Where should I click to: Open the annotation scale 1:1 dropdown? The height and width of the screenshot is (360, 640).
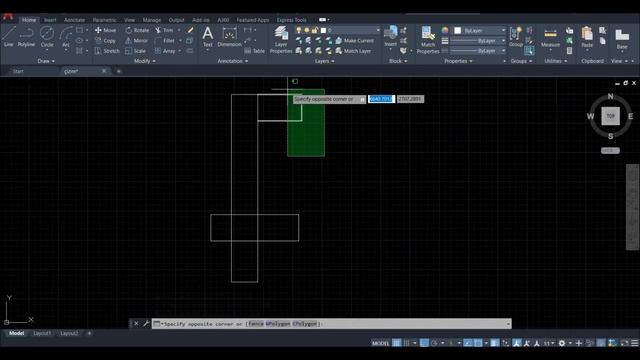[549, 343]
